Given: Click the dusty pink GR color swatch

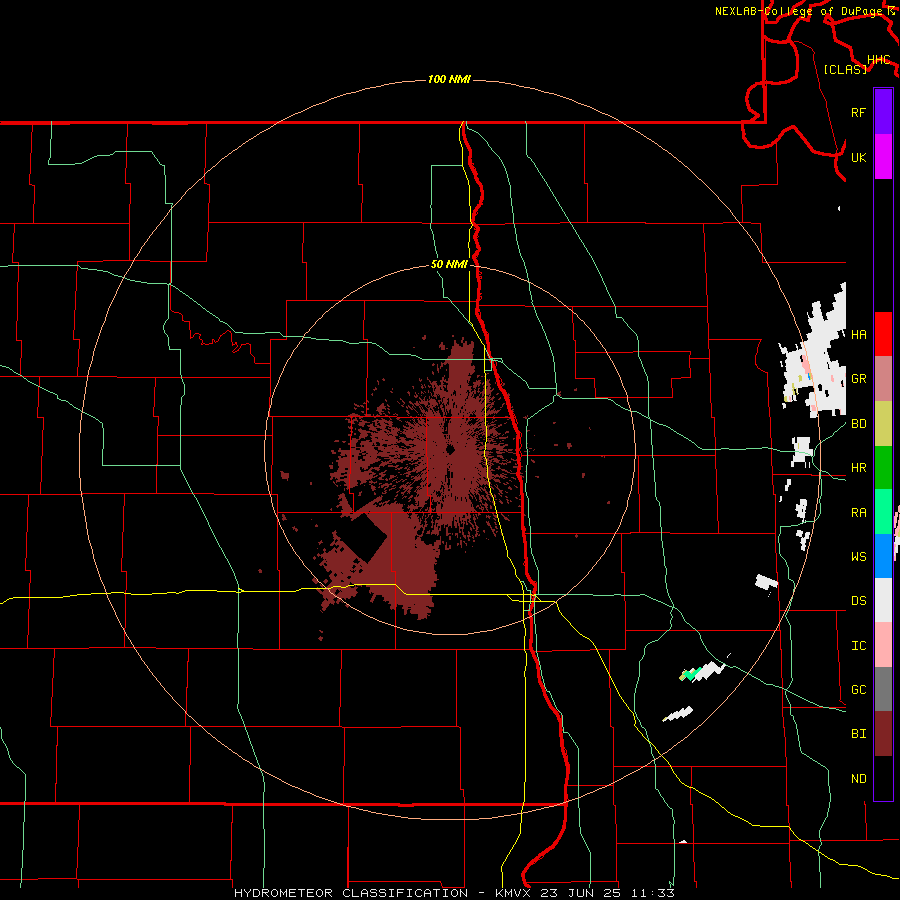Looking at the screenshot, I should pos(883,379).
